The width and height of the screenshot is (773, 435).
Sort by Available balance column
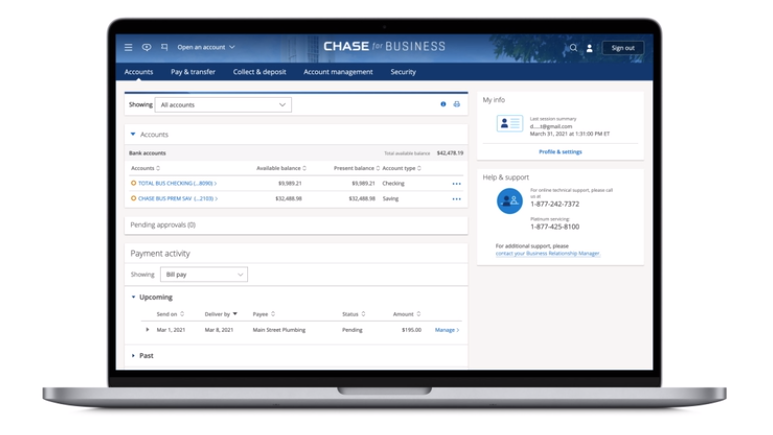click(x=281, y=168)
